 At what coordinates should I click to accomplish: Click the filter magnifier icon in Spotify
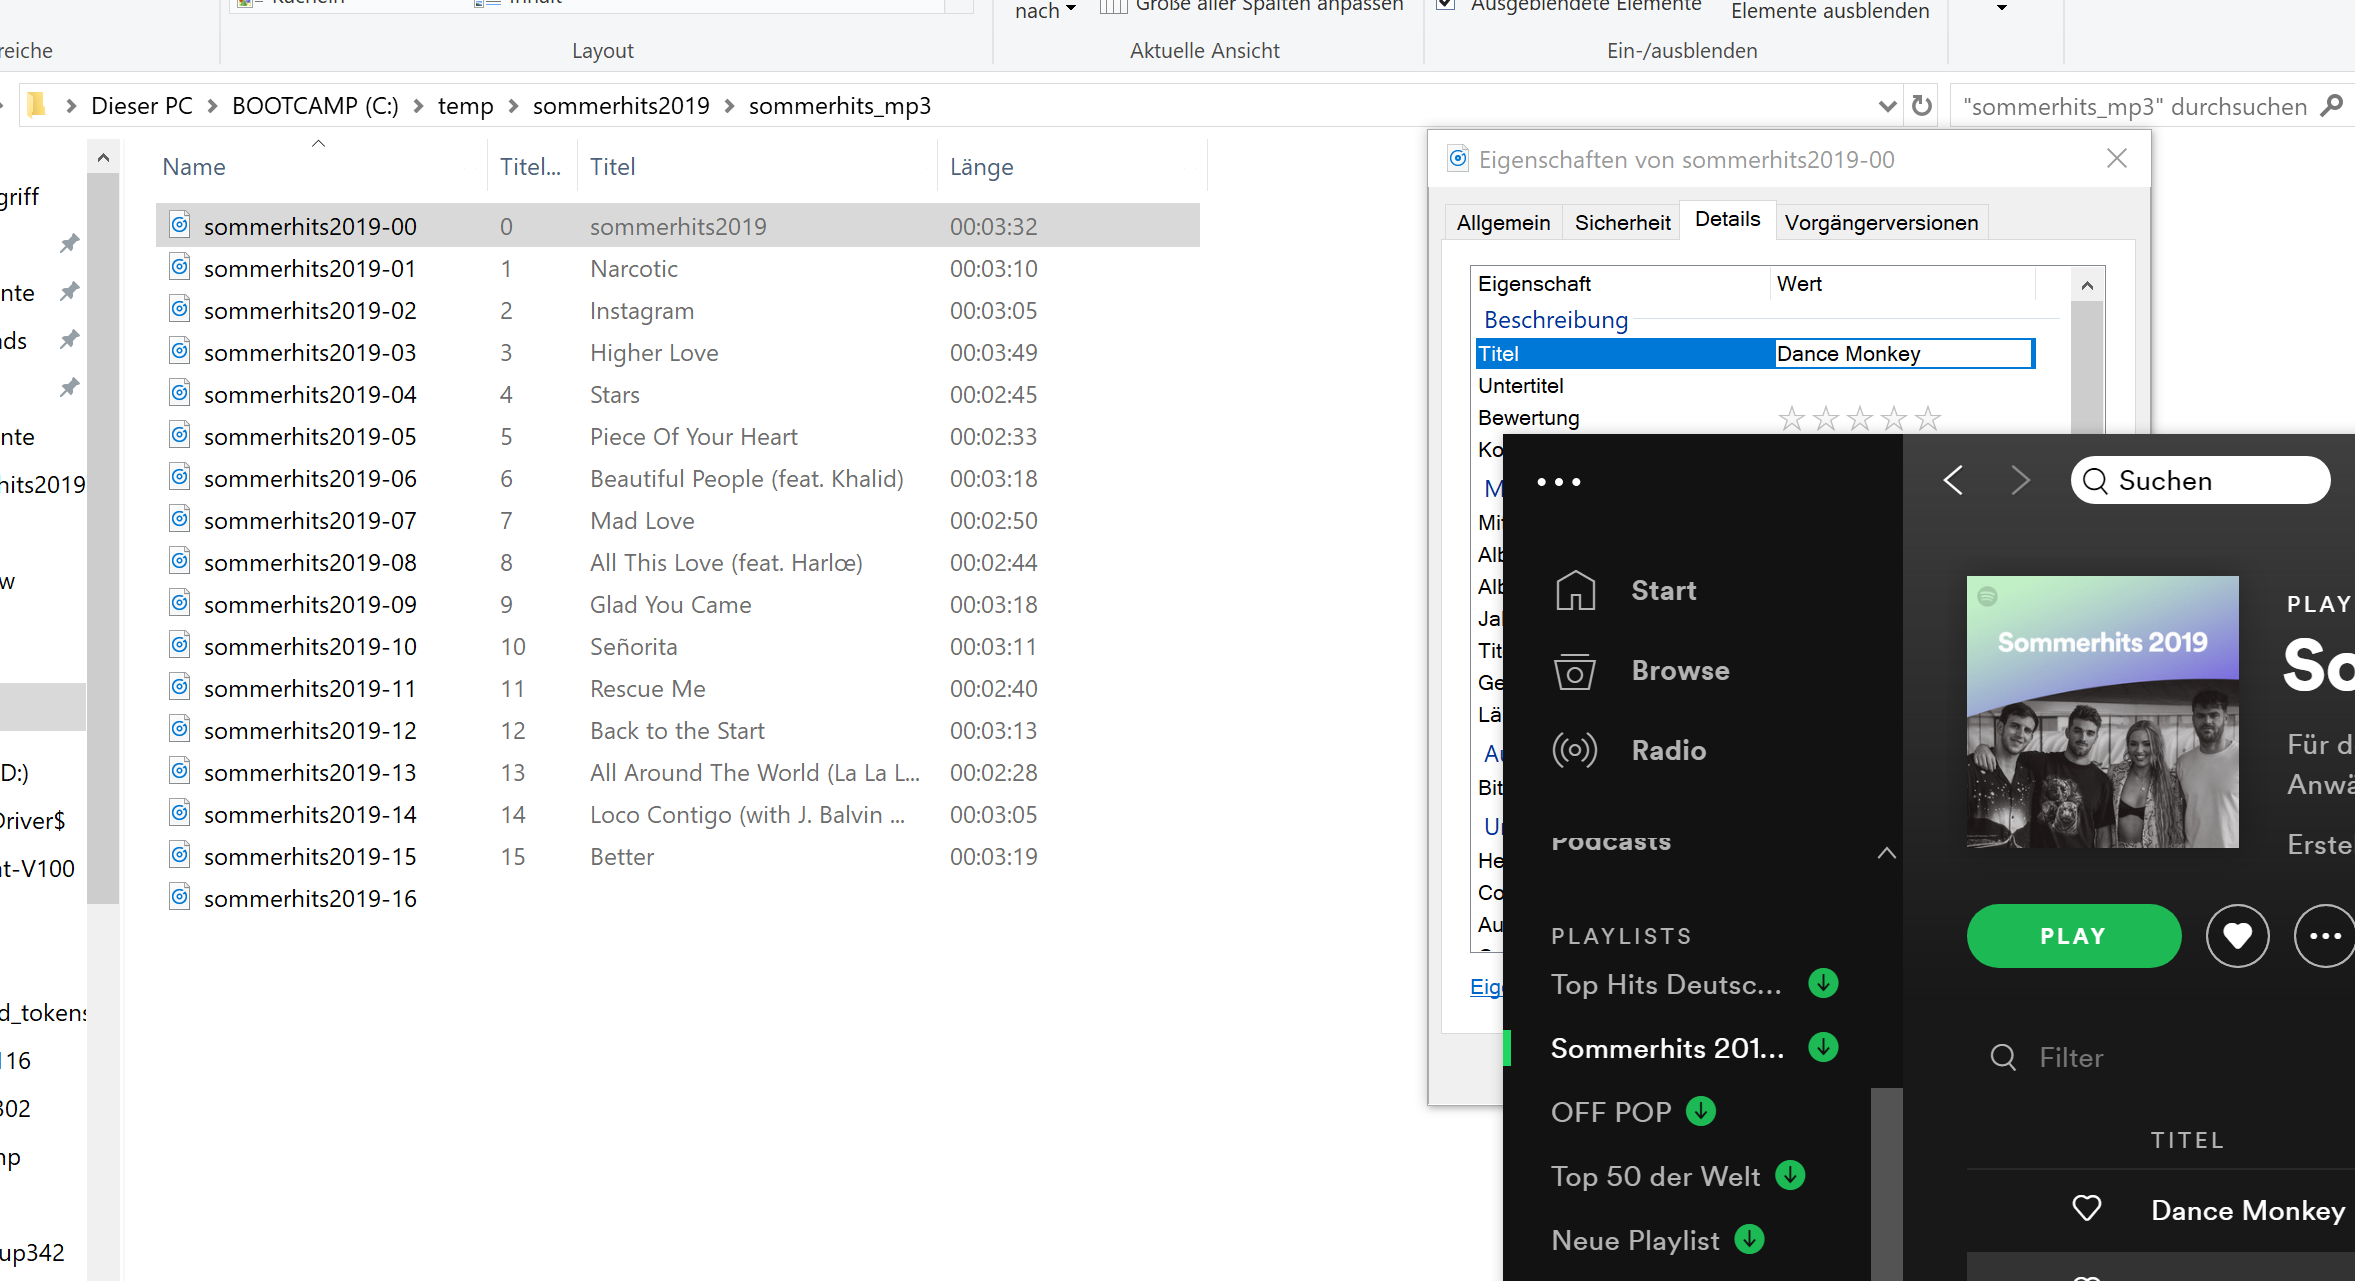pos(2003,1057)
